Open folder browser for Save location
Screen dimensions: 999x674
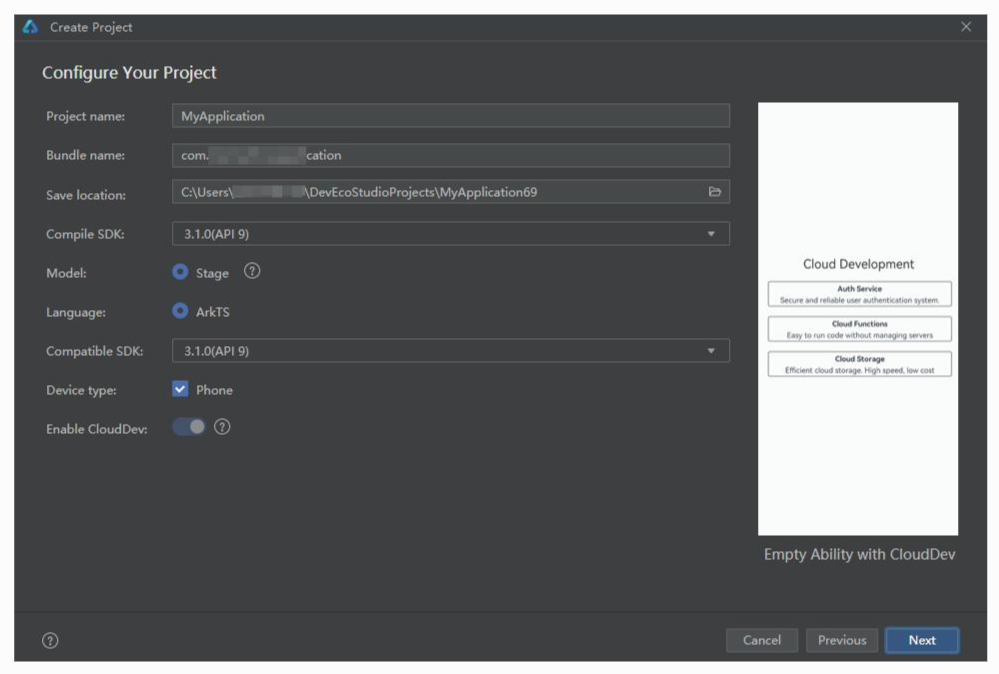coord(714,192)
